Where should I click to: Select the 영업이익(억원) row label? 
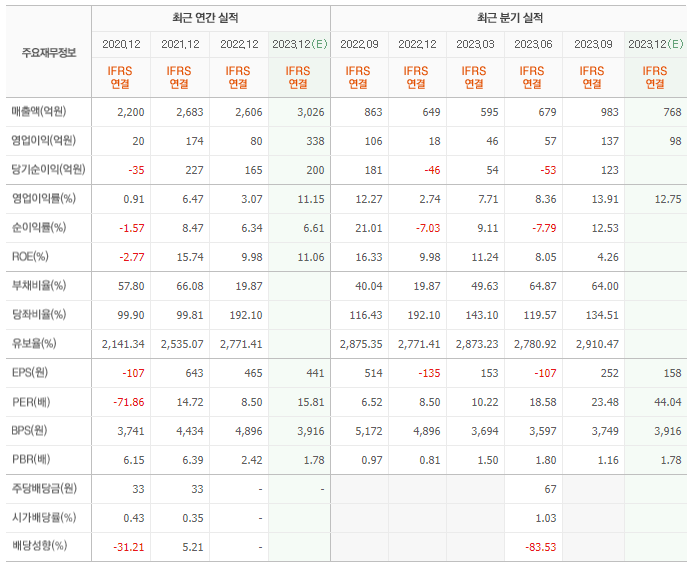click(x=43, y=140)
